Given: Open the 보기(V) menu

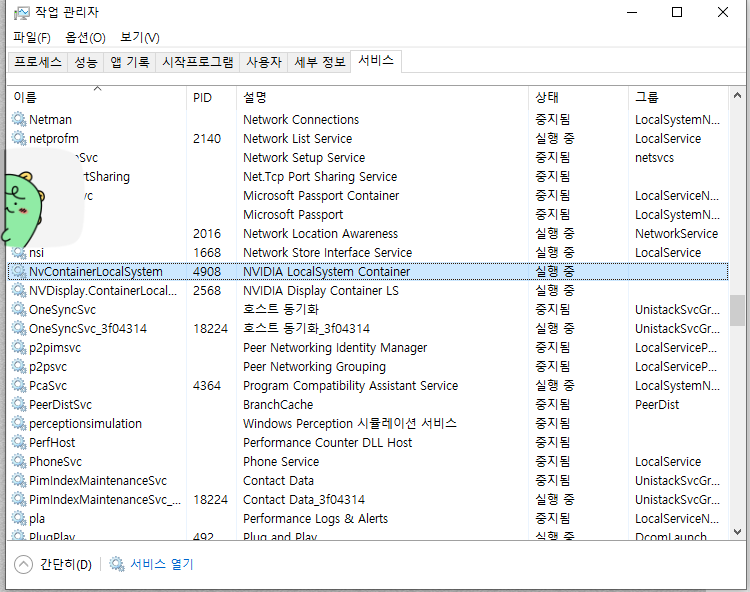Looking at the screenshot, I should click(140, 37).
